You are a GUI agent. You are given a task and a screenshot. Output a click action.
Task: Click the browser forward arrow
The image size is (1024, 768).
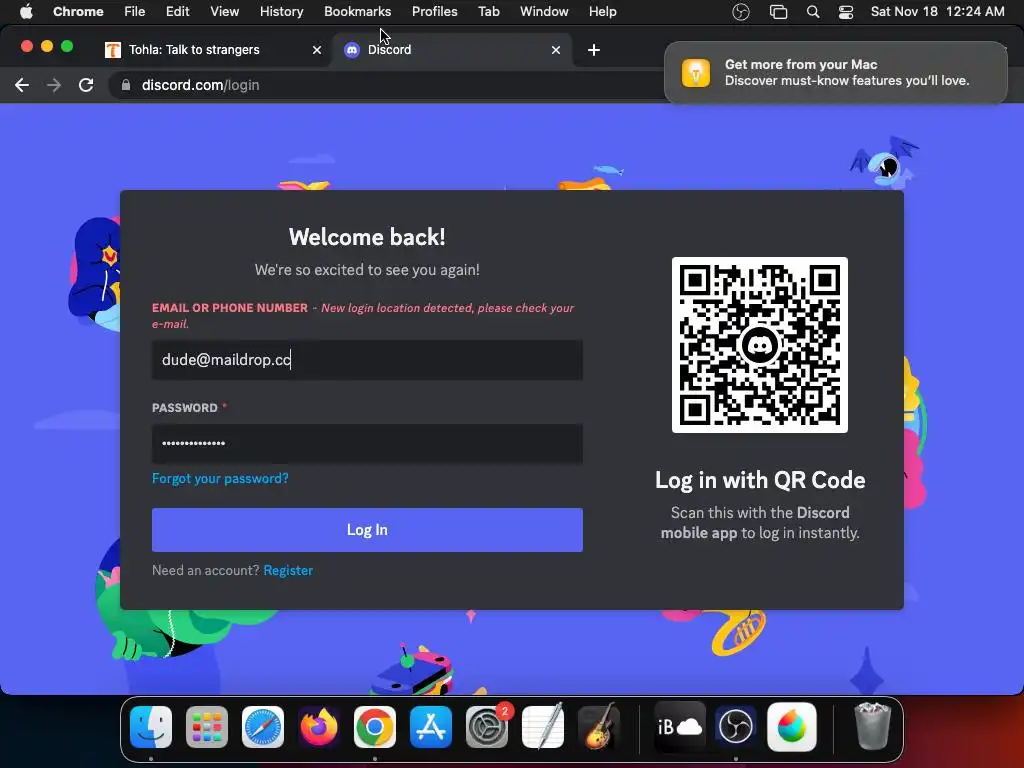coord(54,85)
